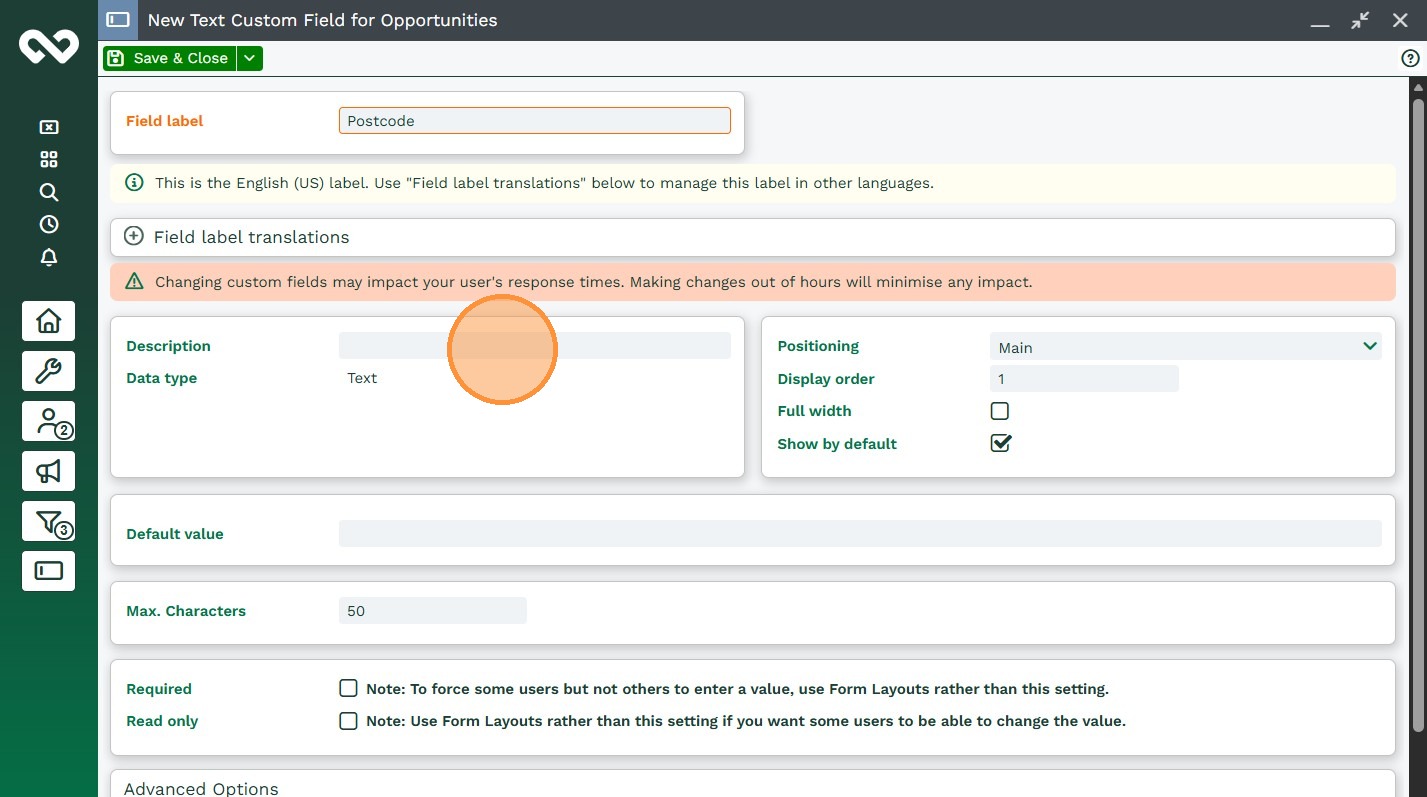Tick the Read only checkbox
This screenshot has width=1427, height=797.
[348, 721]
